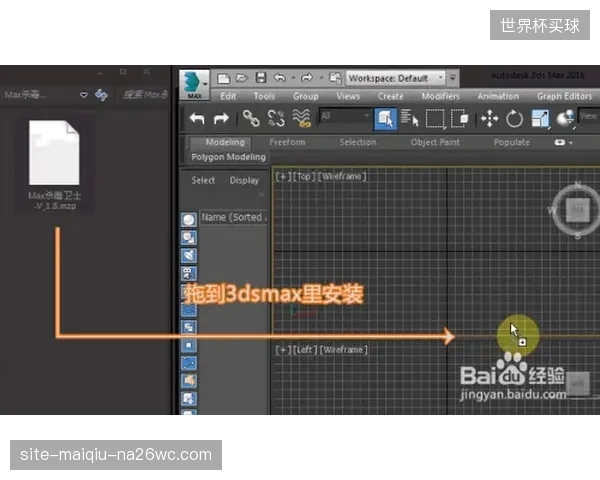The image size is (600, 480).
Task: Open the Undo history dropdown arrow
Action: coord(293,78)
